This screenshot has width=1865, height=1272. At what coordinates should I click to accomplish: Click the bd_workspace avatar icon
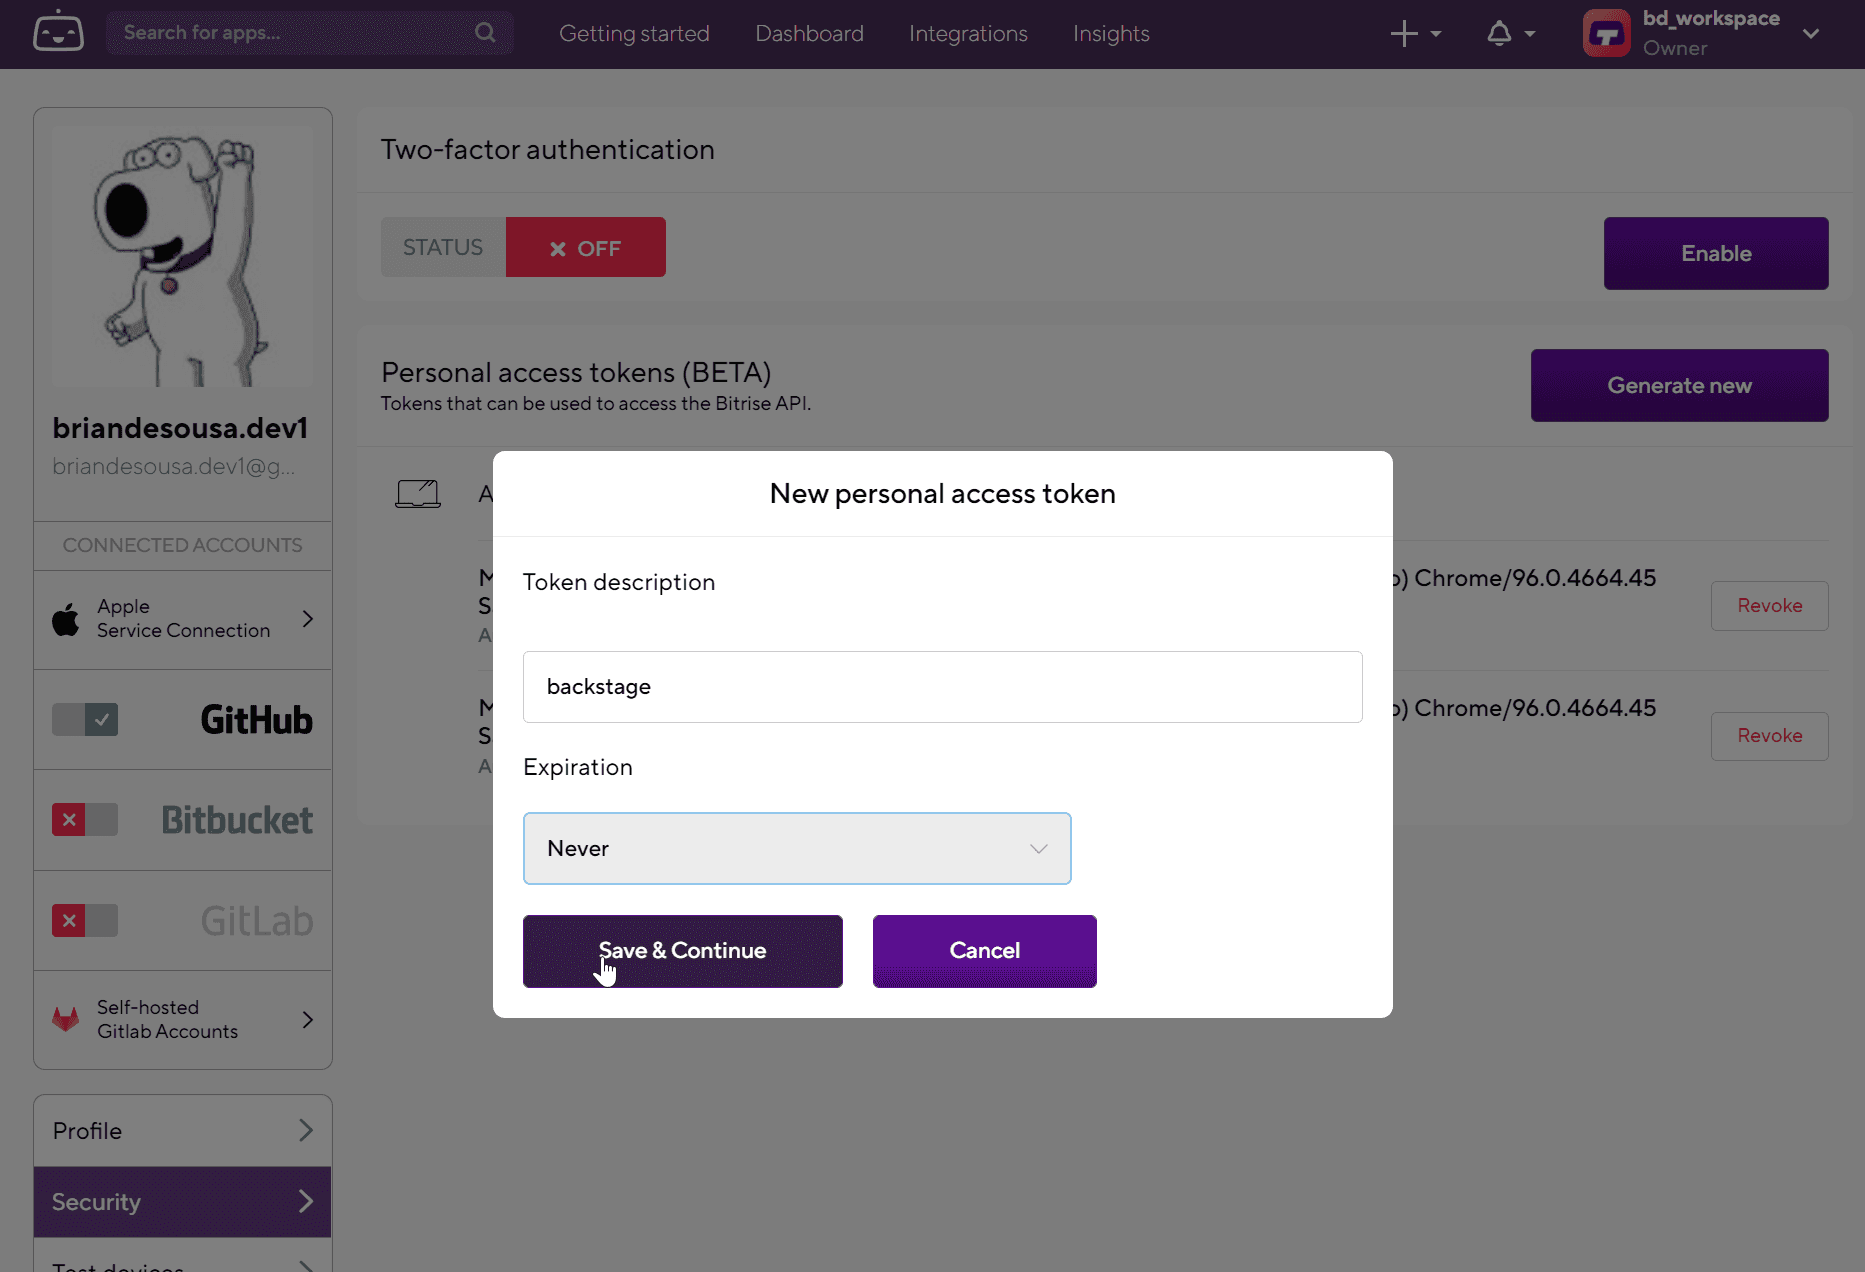point(1607,33)
